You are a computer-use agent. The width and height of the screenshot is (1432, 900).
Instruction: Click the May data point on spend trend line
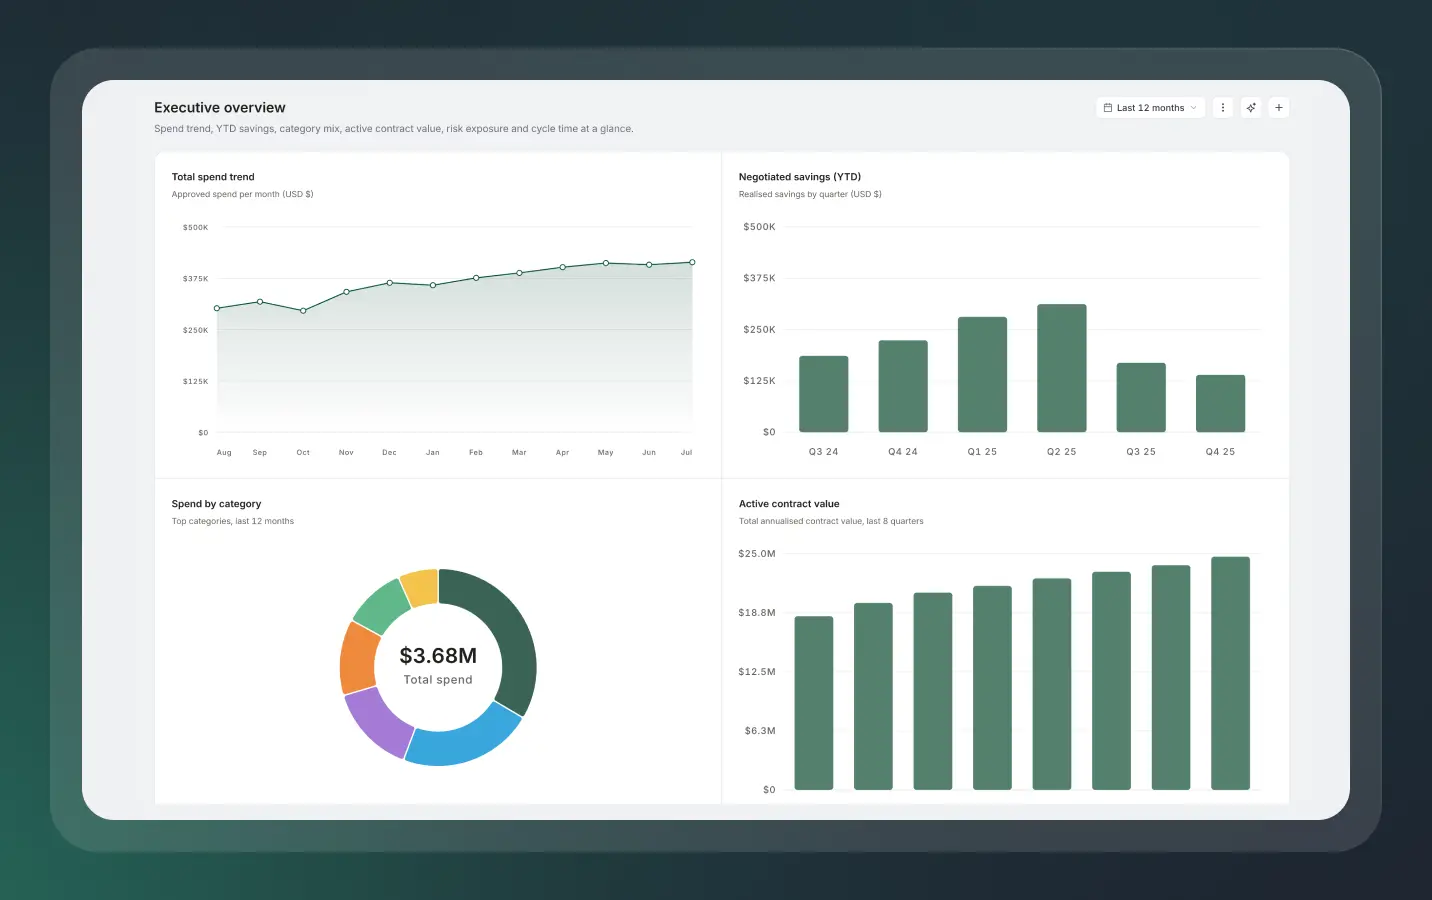pos(606,263)
